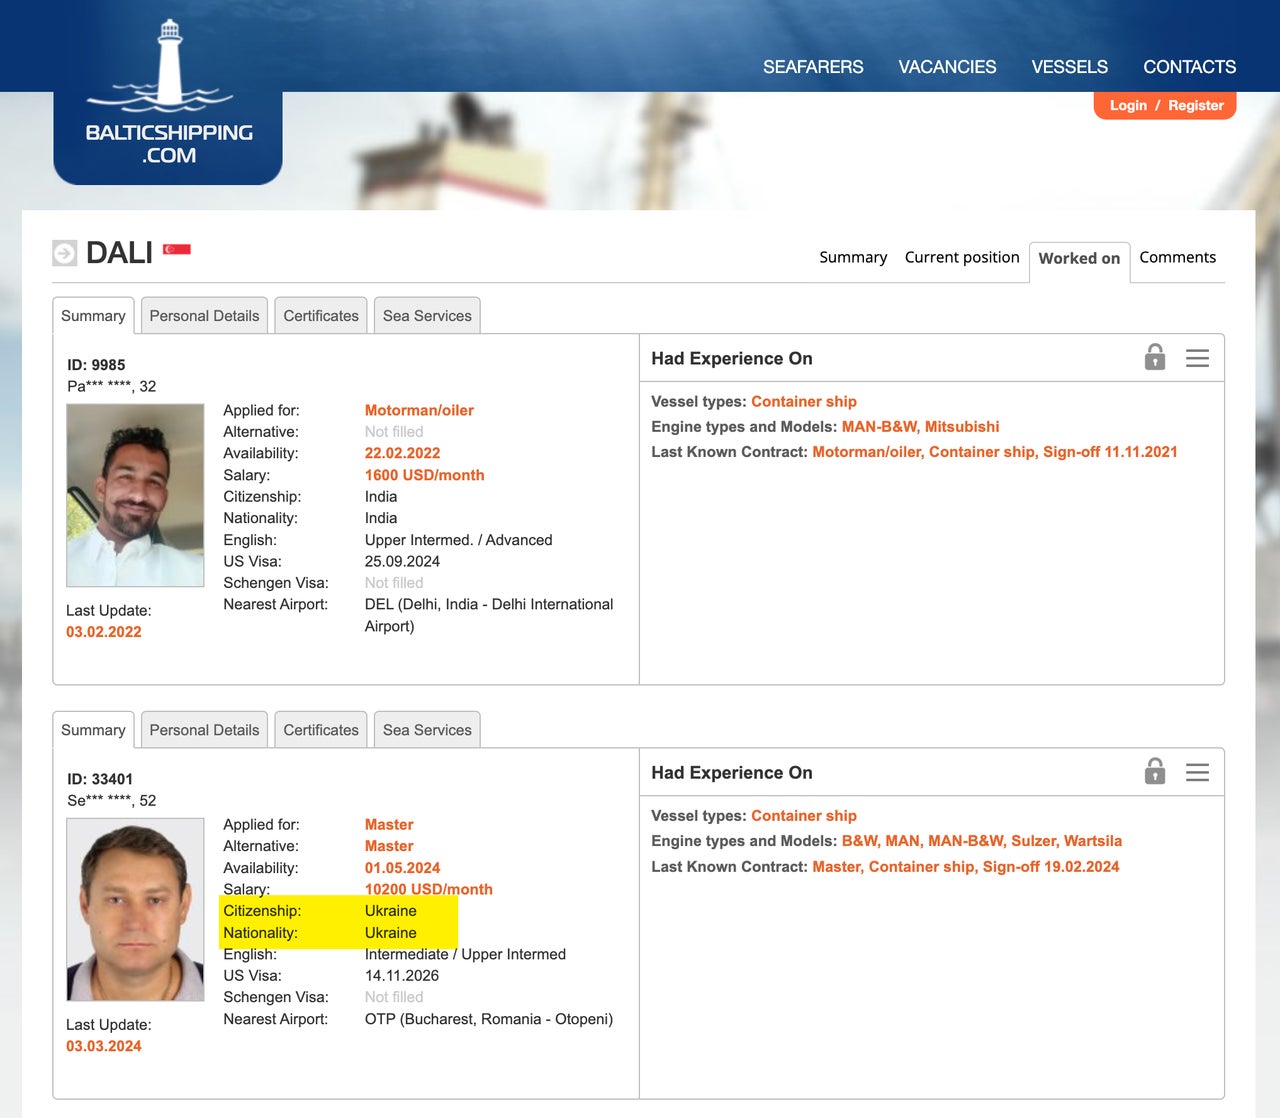
Task: Open Sea Services tab for seafarer 9985
Action: pyautogui.click(x=427, y=316)
